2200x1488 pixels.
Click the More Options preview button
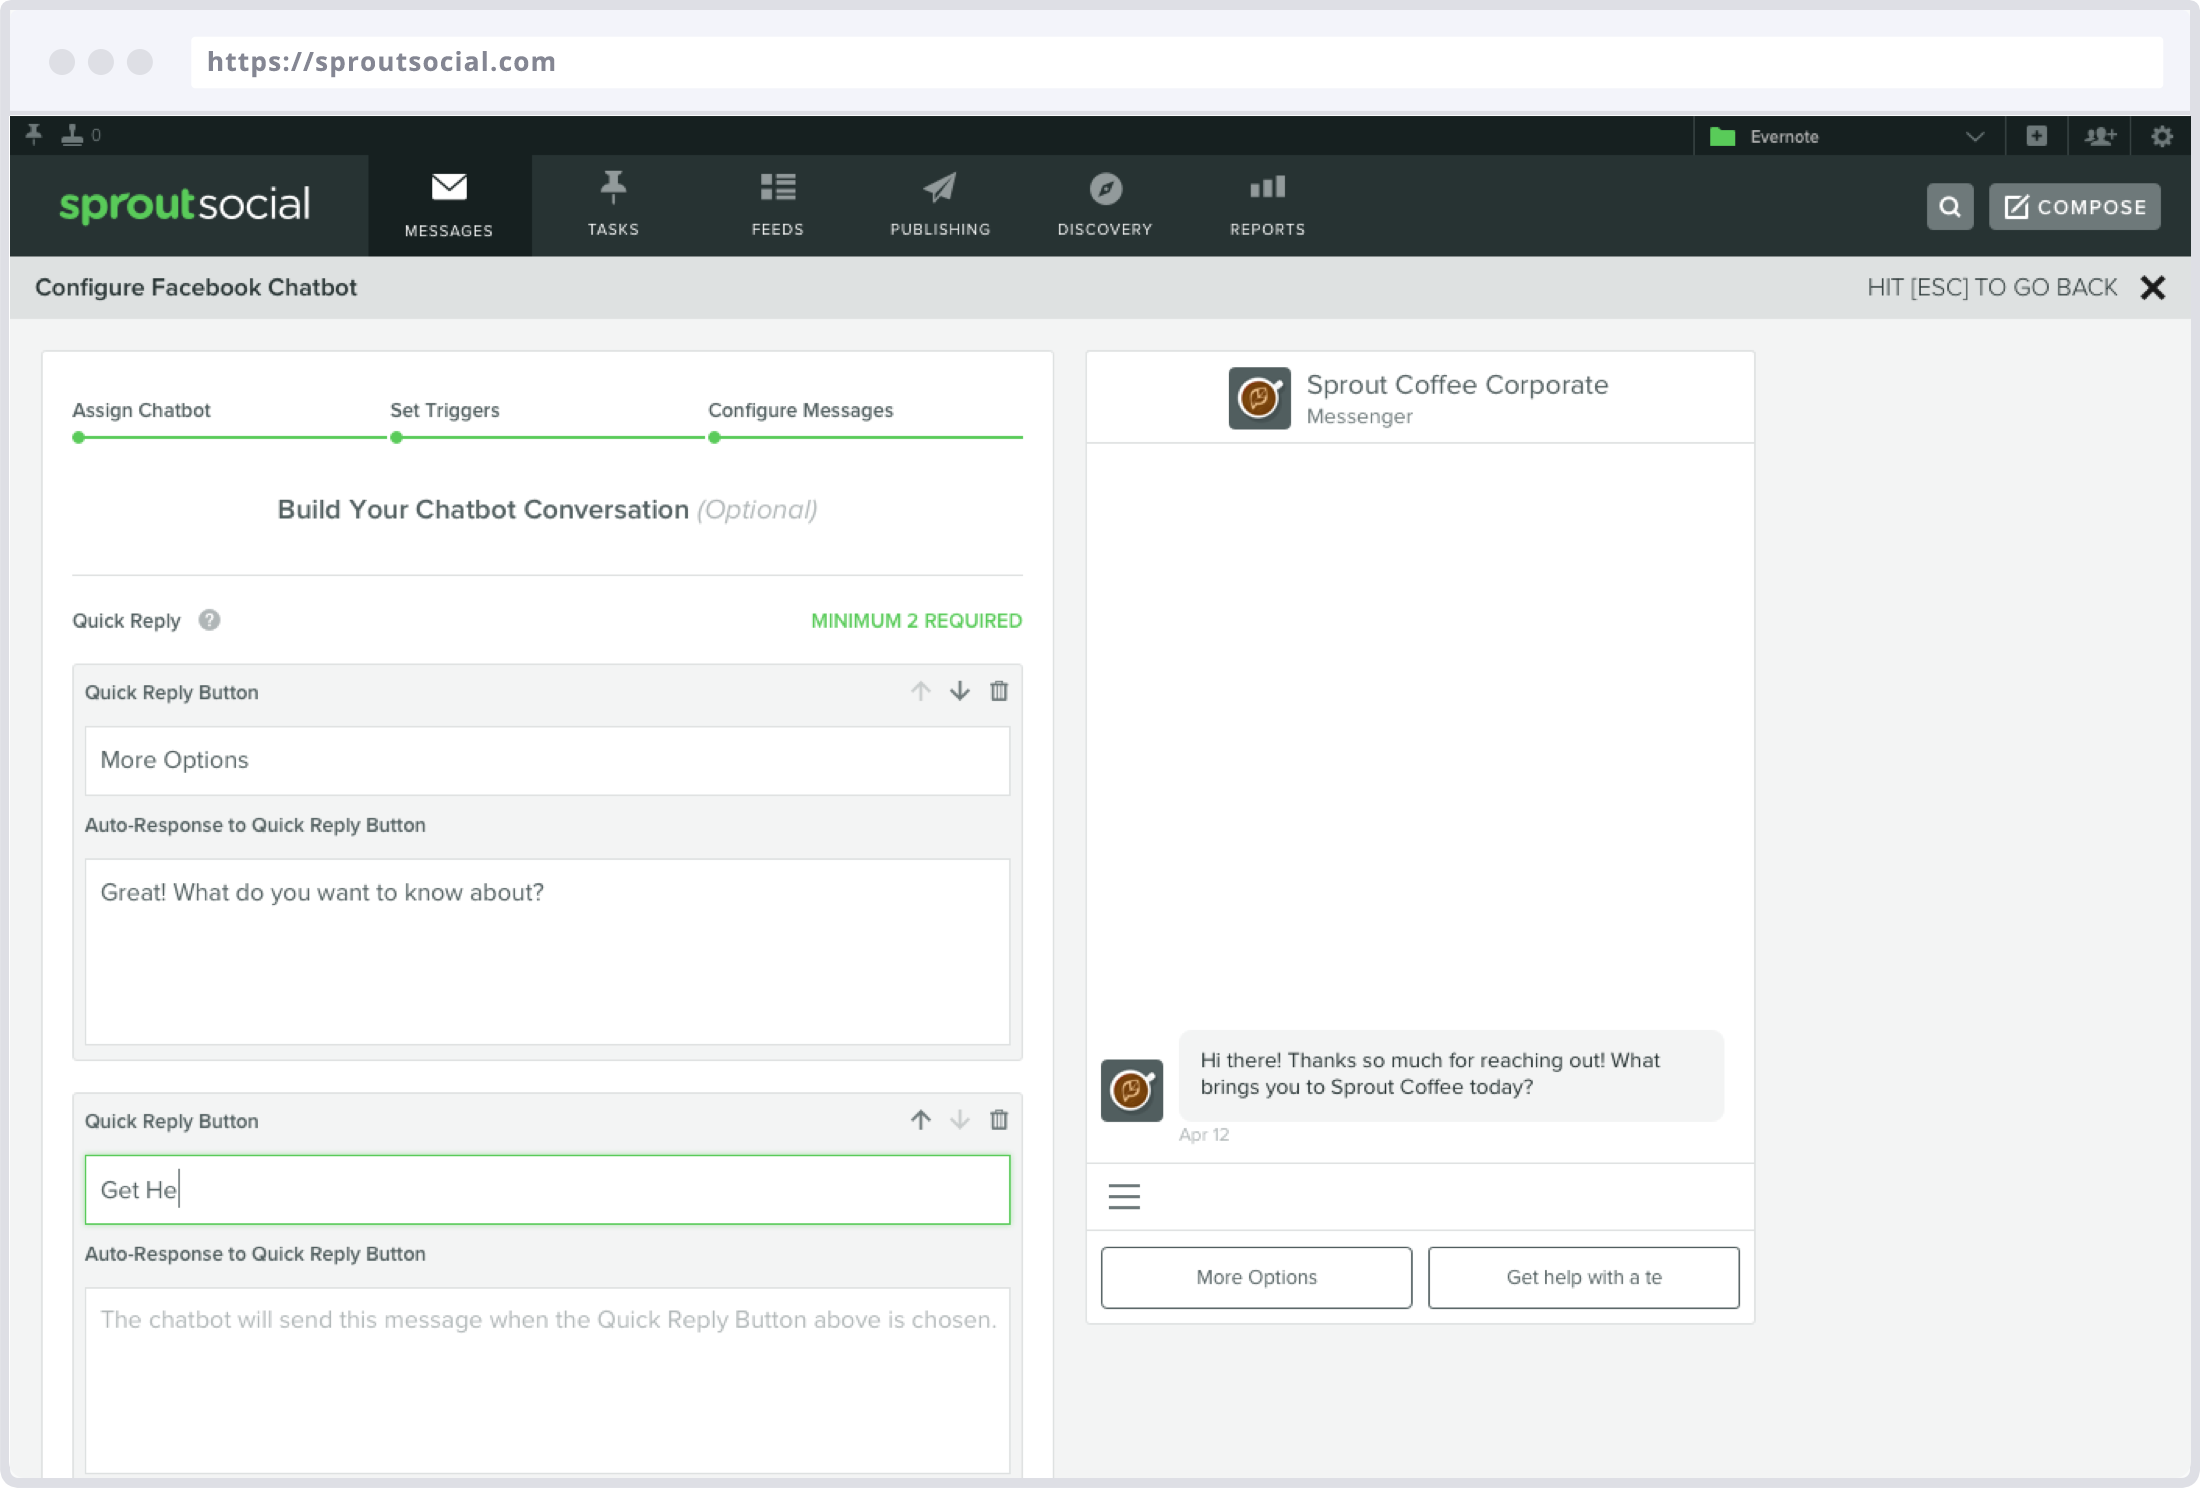(1256, 1277)
